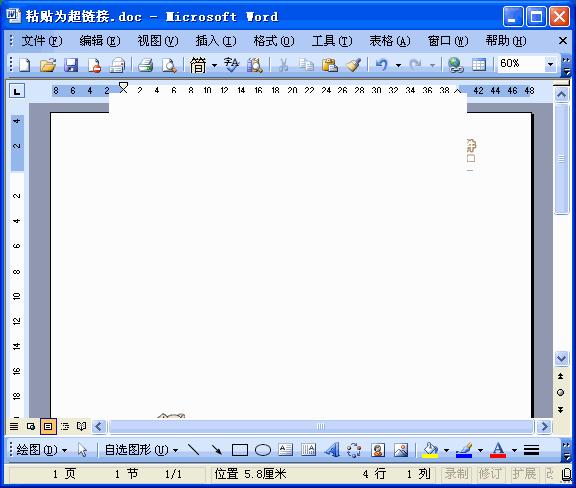576x488 pixels.
Task: Expand line color dropdown arrow
Action: pos(480,450)
